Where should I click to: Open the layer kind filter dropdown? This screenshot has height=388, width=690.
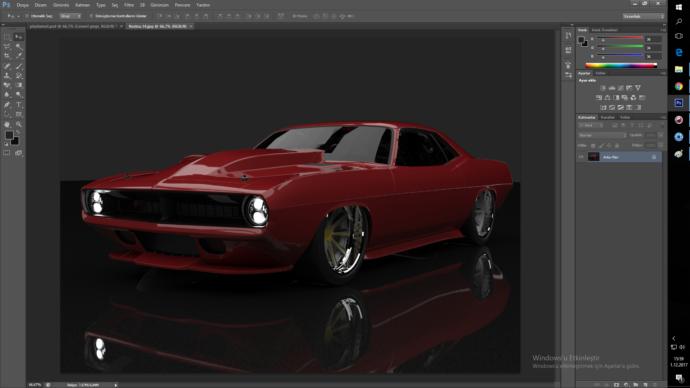591,126
